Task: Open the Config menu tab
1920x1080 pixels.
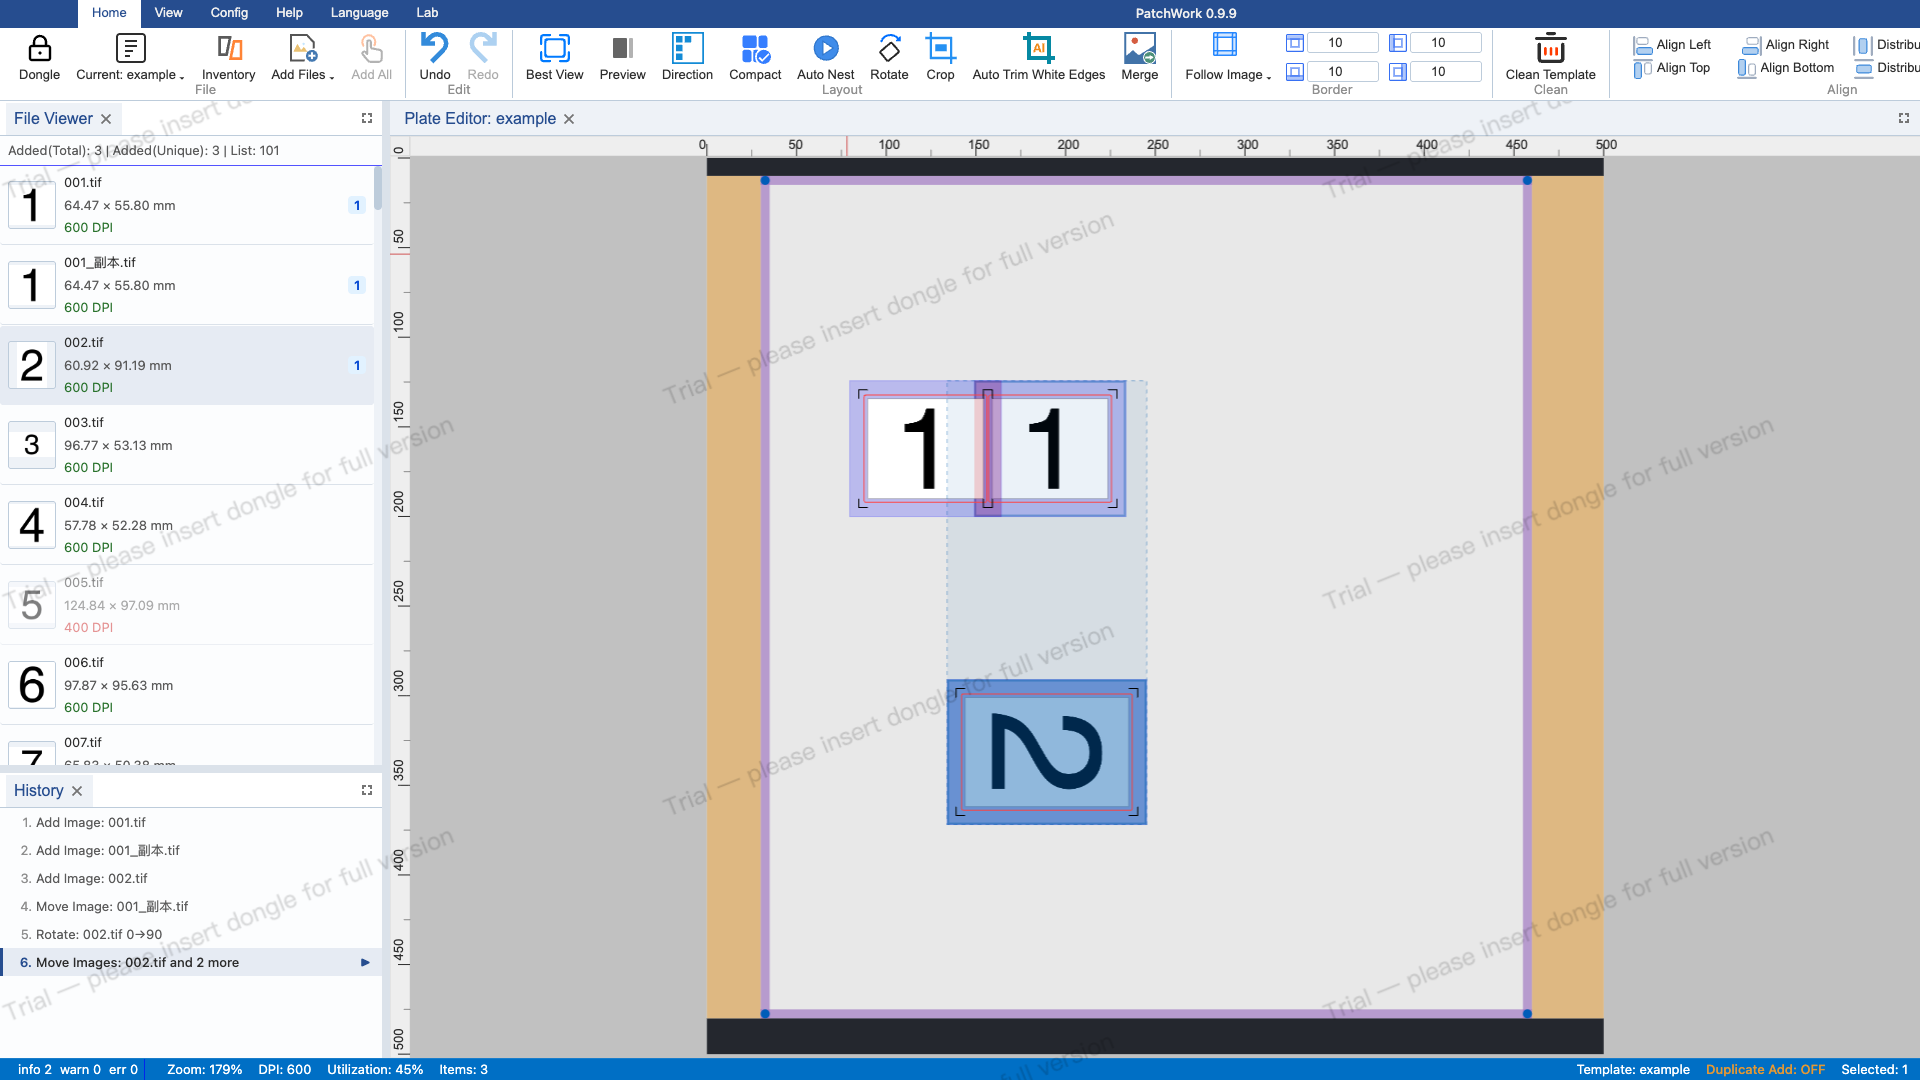Action: [229, 13]
